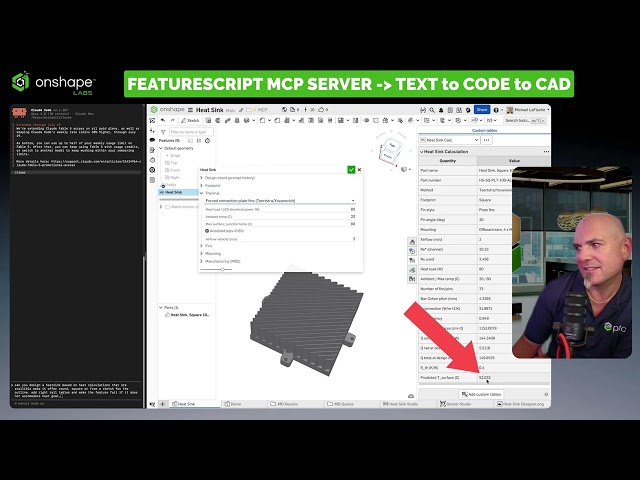This screenshot has width=640, height=480.
Task: Click the filter funnel icon in feature list
Action: click(x=163, y=132)
